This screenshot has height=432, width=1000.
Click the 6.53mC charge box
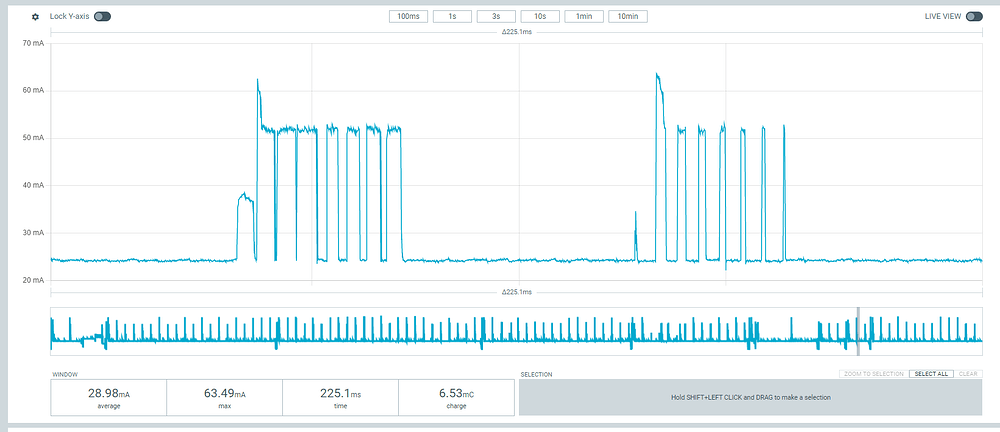coord(456,398)
